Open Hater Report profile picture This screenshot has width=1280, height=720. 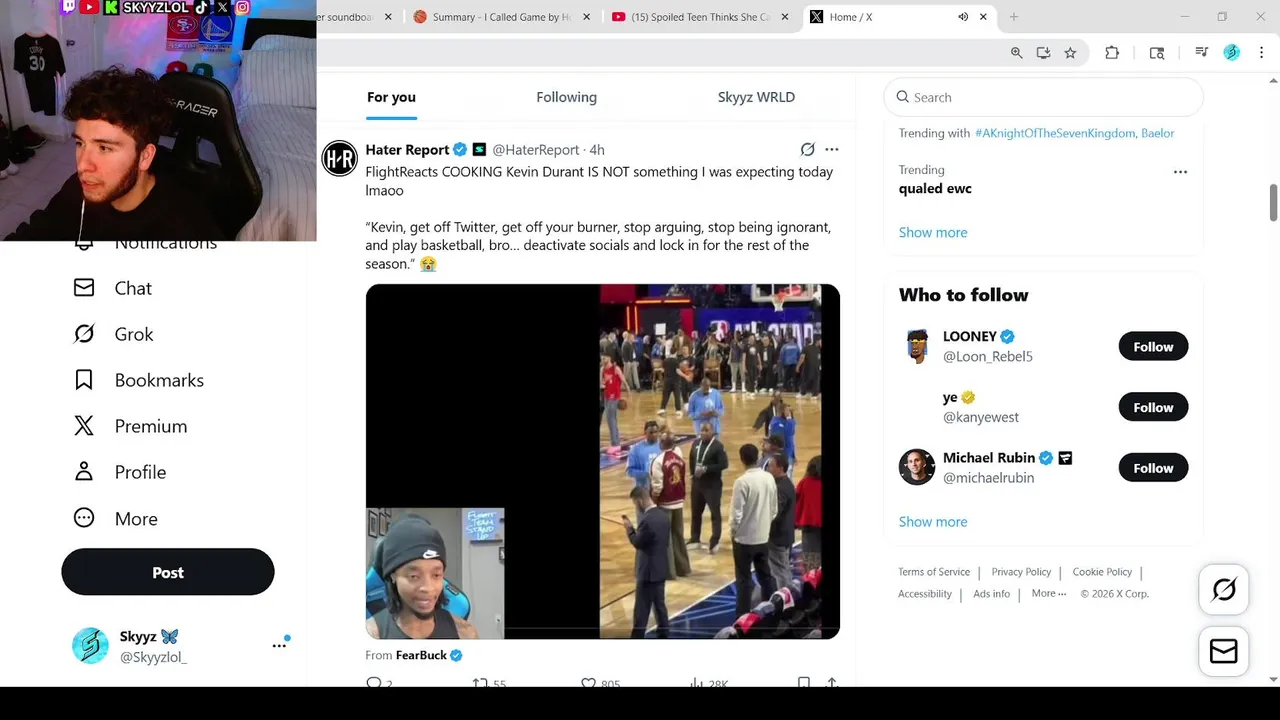(x=340, y=158)
